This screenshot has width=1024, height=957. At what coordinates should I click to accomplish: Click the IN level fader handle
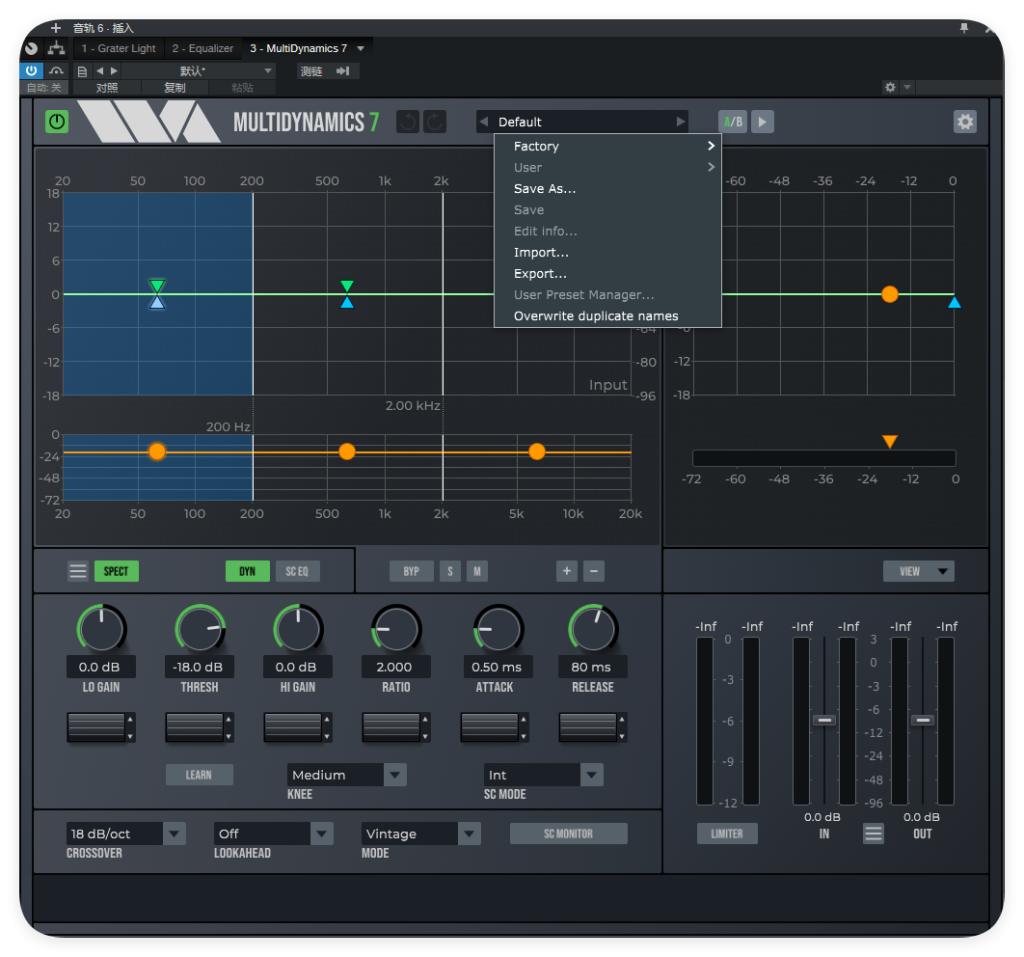click(x=824, y=720)
